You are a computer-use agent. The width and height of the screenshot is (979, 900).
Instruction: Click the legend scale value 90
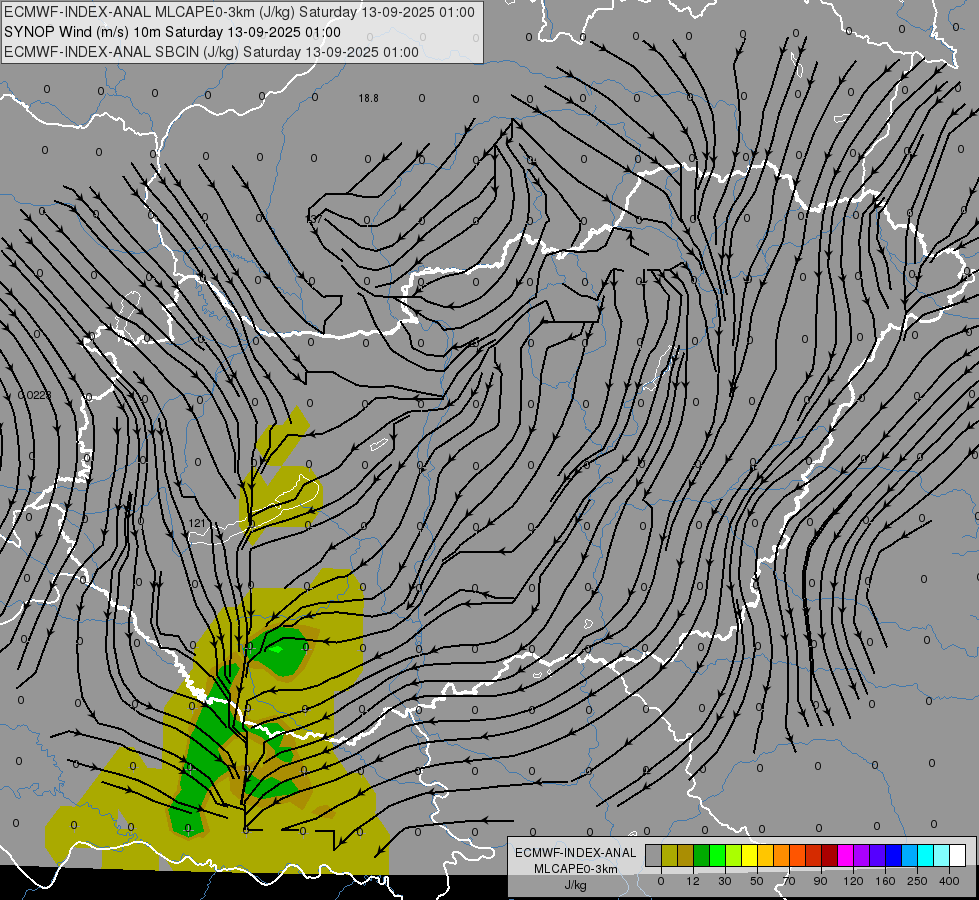pos(820,881)
